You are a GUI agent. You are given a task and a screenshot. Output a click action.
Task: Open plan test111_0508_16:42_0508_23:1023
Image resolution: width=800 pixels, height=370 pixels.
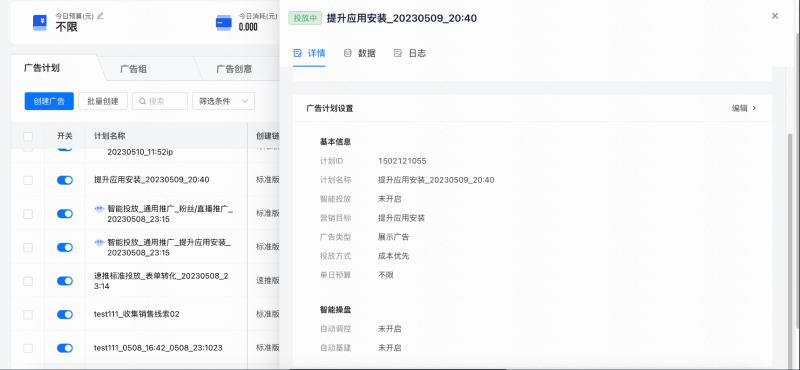click(158, 348)
